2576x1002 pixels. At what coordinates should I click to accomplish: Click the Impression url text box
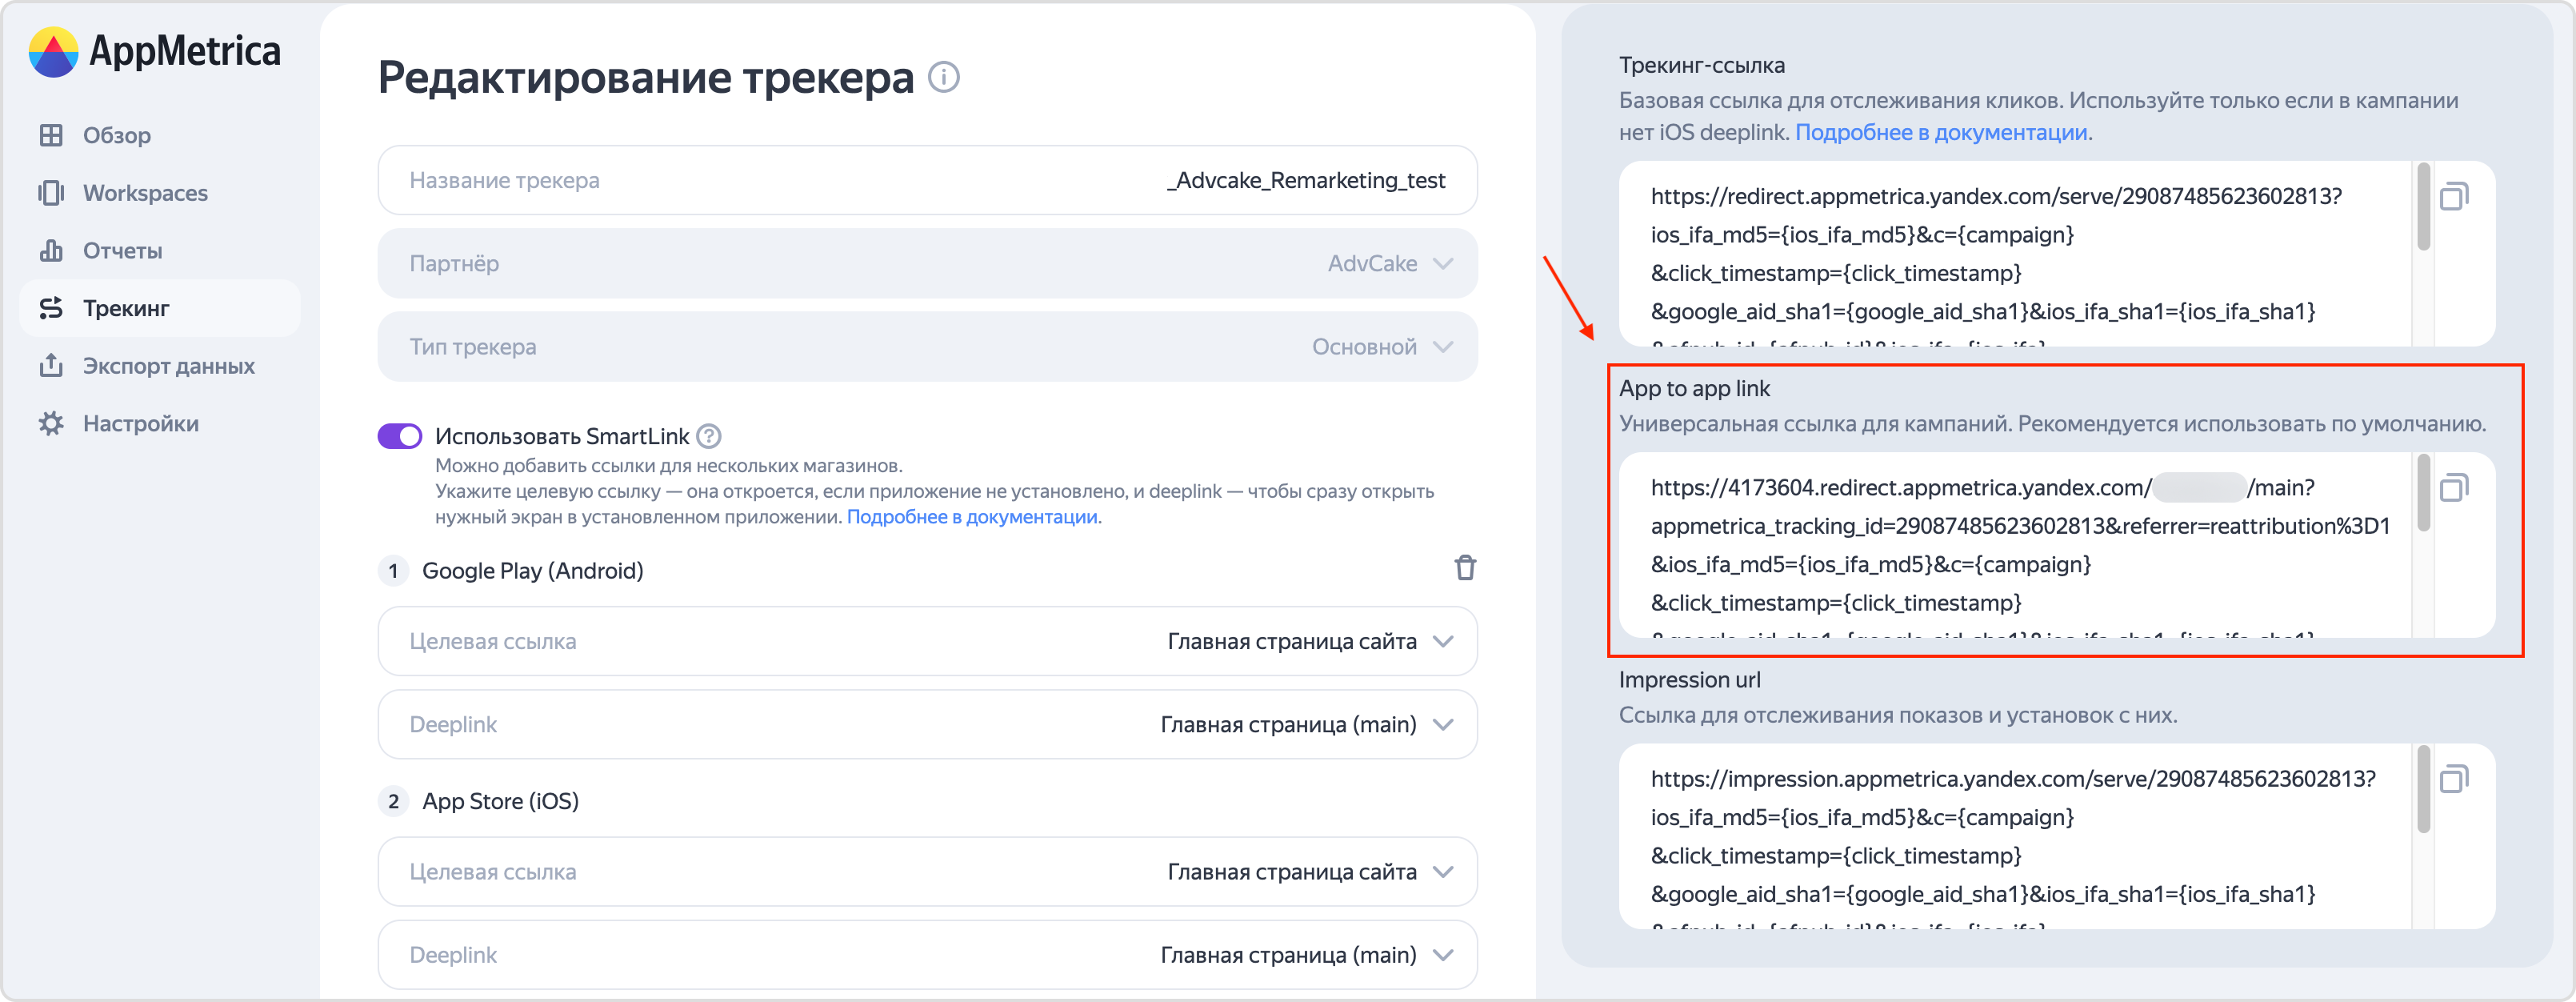[2014, 836]
